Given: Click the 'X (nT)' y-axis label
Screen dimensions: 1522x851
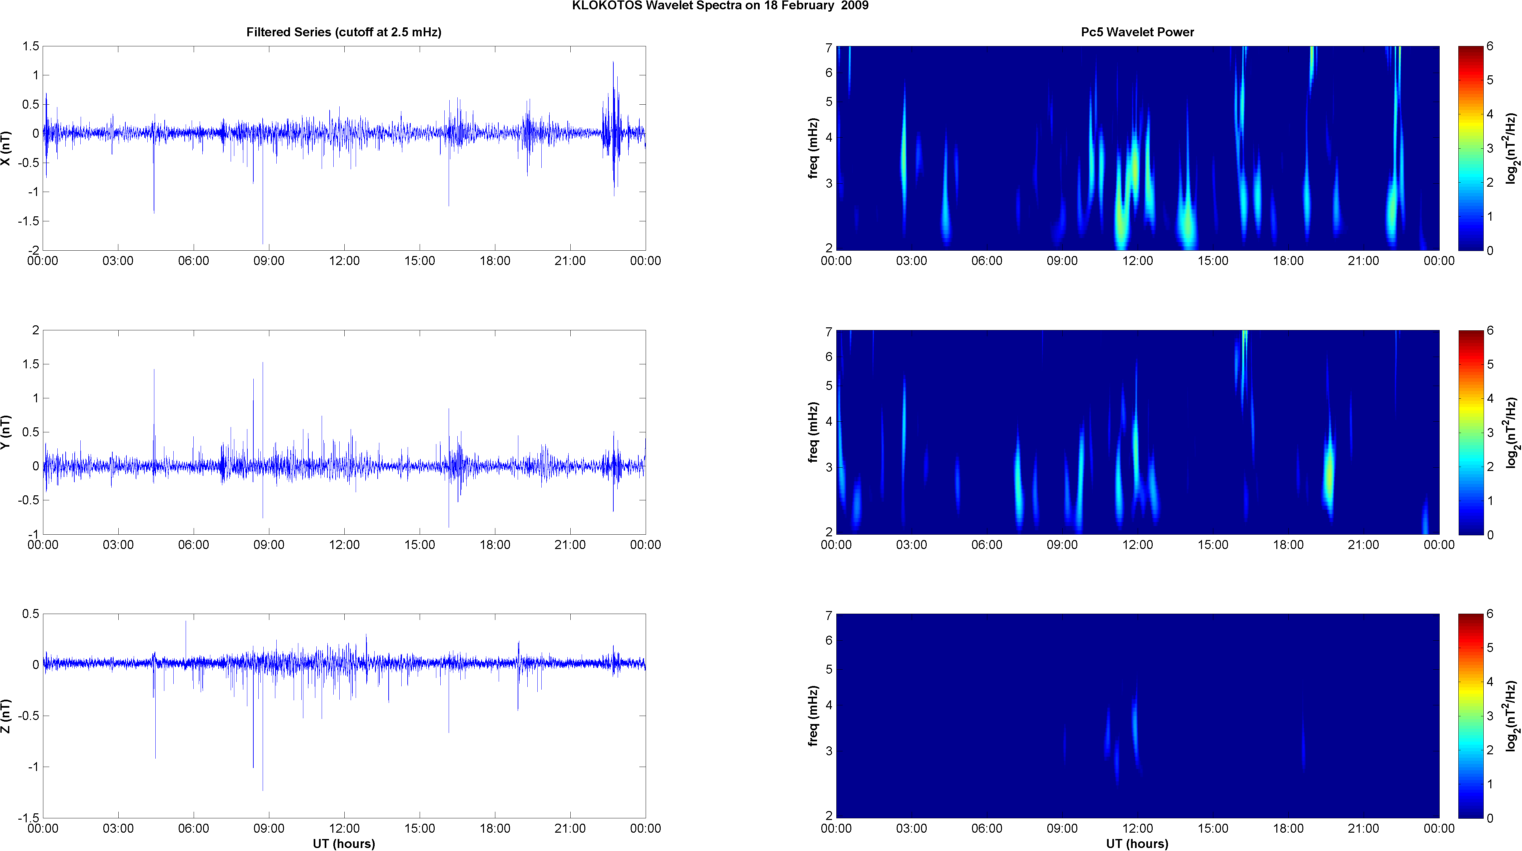Looking at the screenshot, I should [6, 148].
